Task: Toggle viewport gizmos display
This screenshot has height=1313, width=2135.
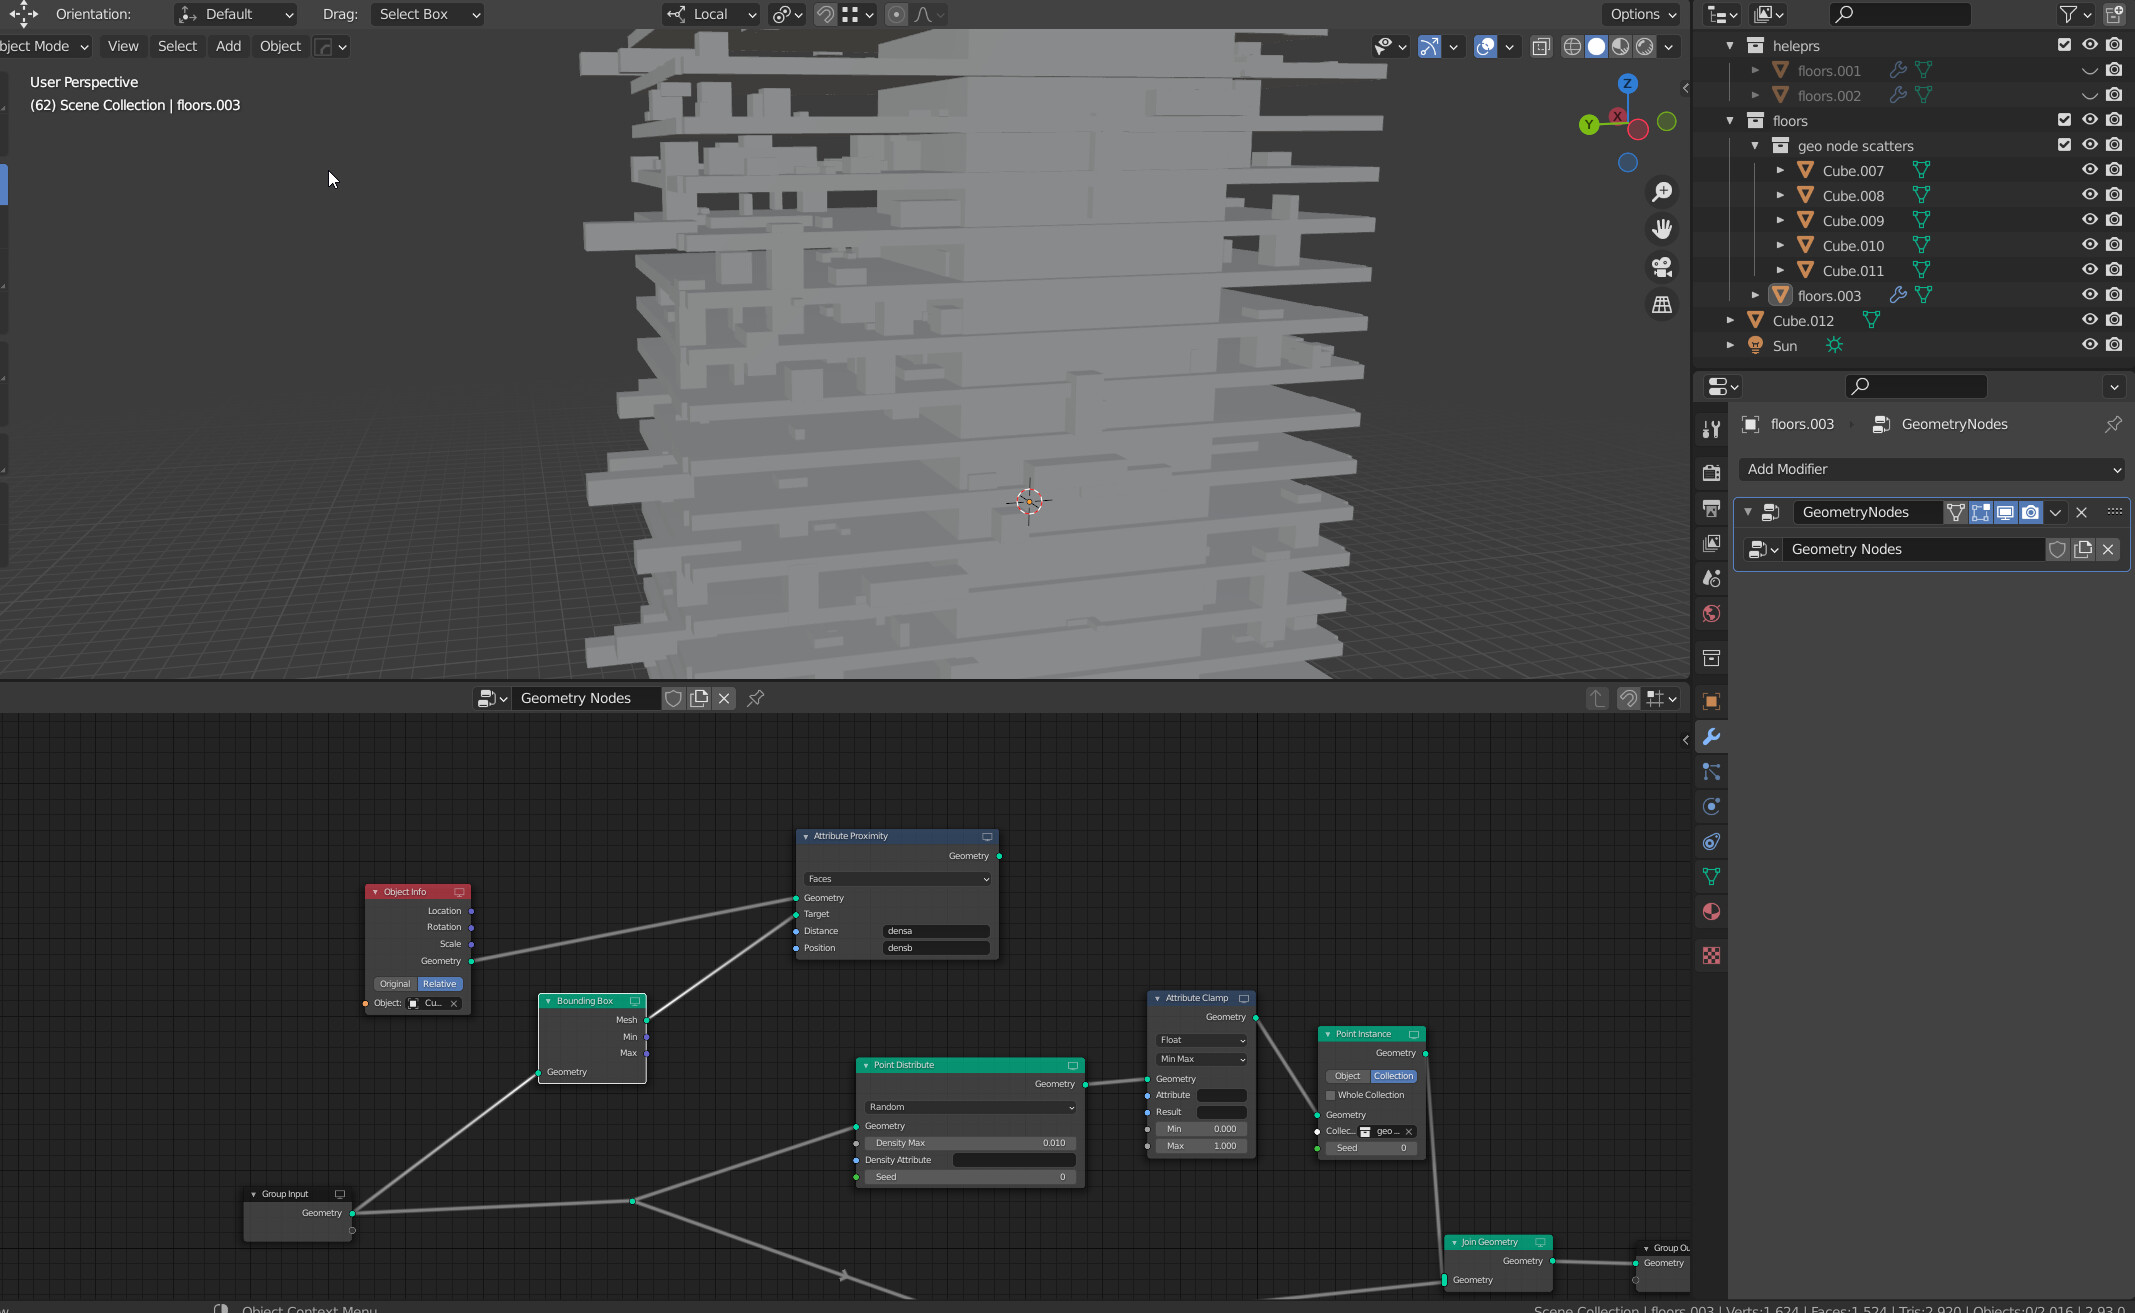Action: coord(1429,46)
